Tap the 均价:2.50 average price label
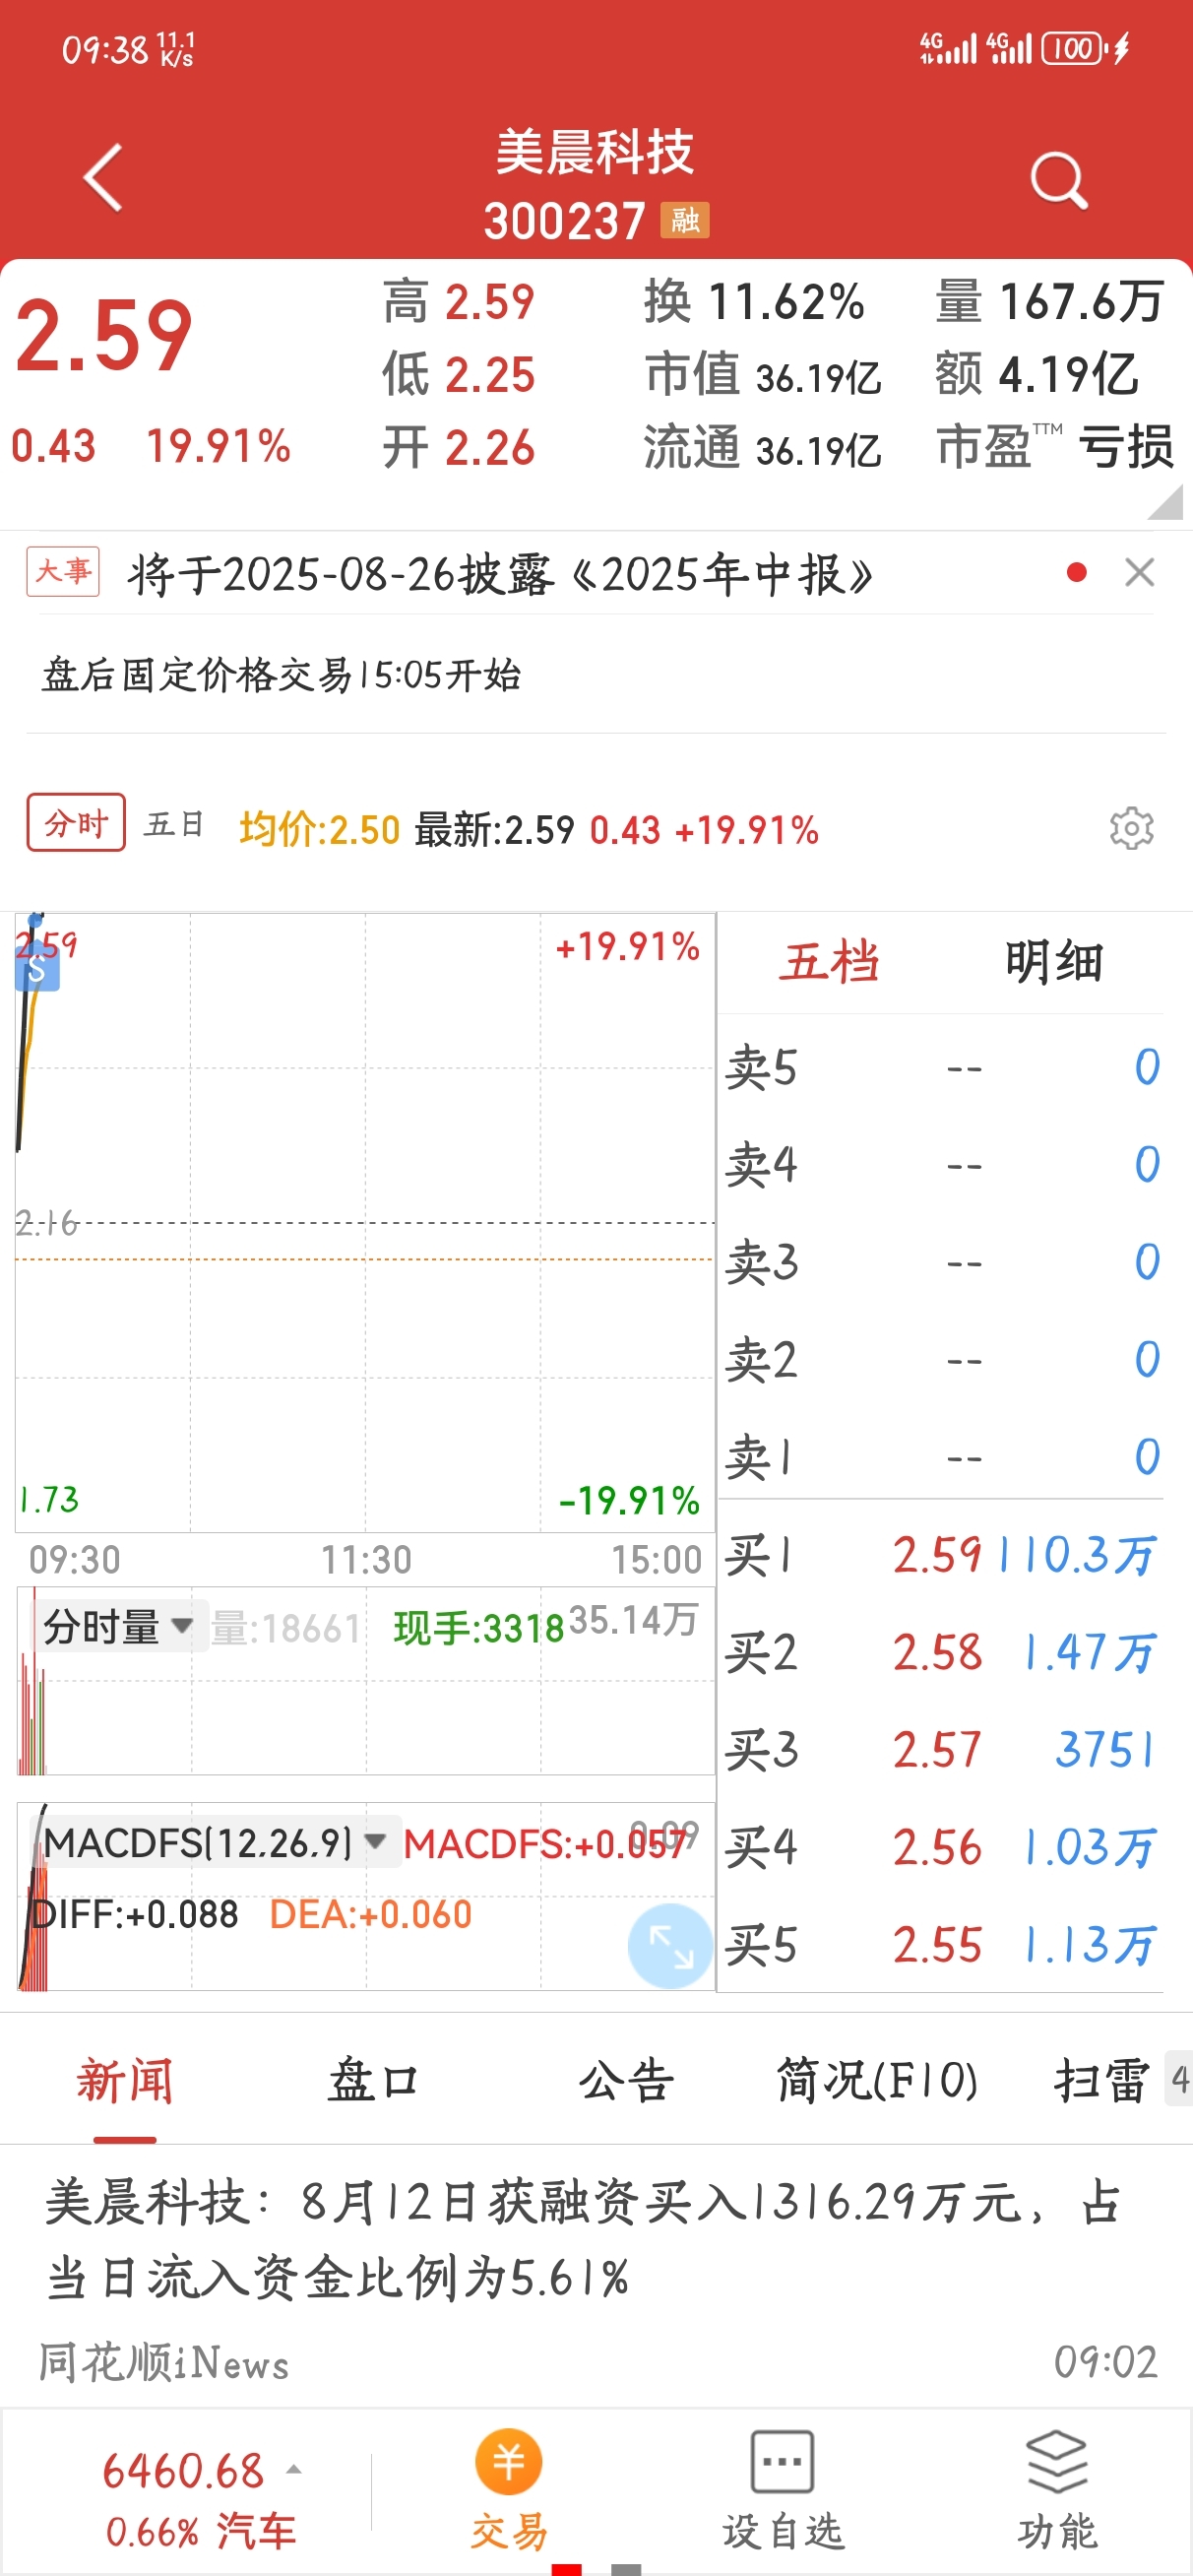The height and width of the screenshot is (2576, 1193). click(x=319, y=830)
